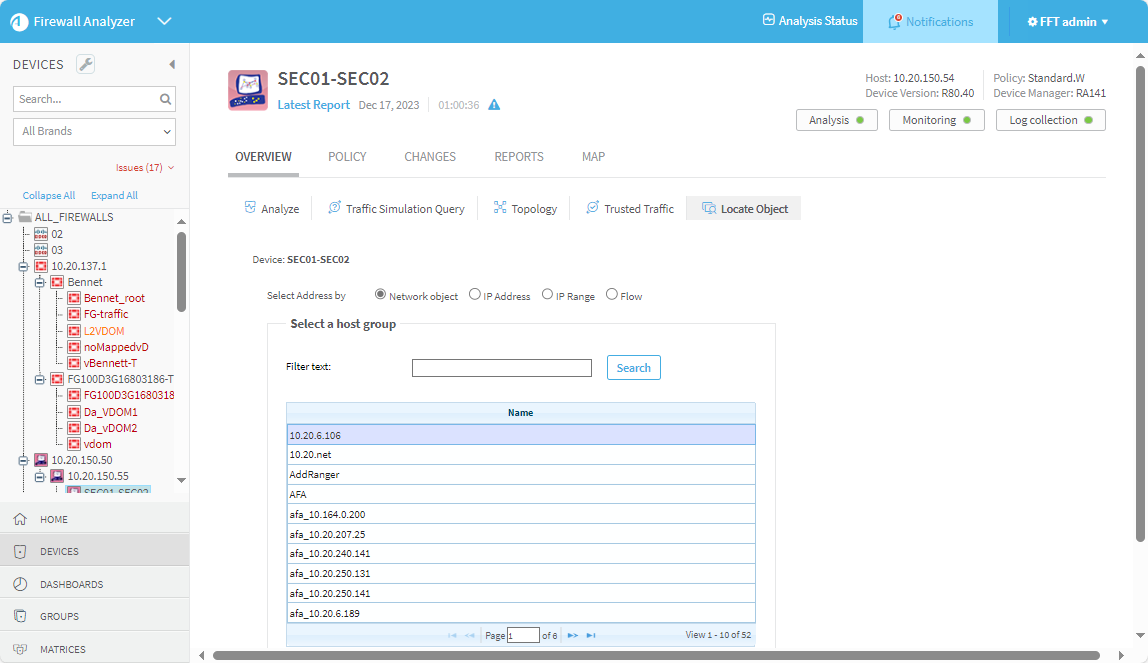Viewport: 1148px width, 663px height.
Task: Click the Filter text input field
Action: click(x=501, y=368)
